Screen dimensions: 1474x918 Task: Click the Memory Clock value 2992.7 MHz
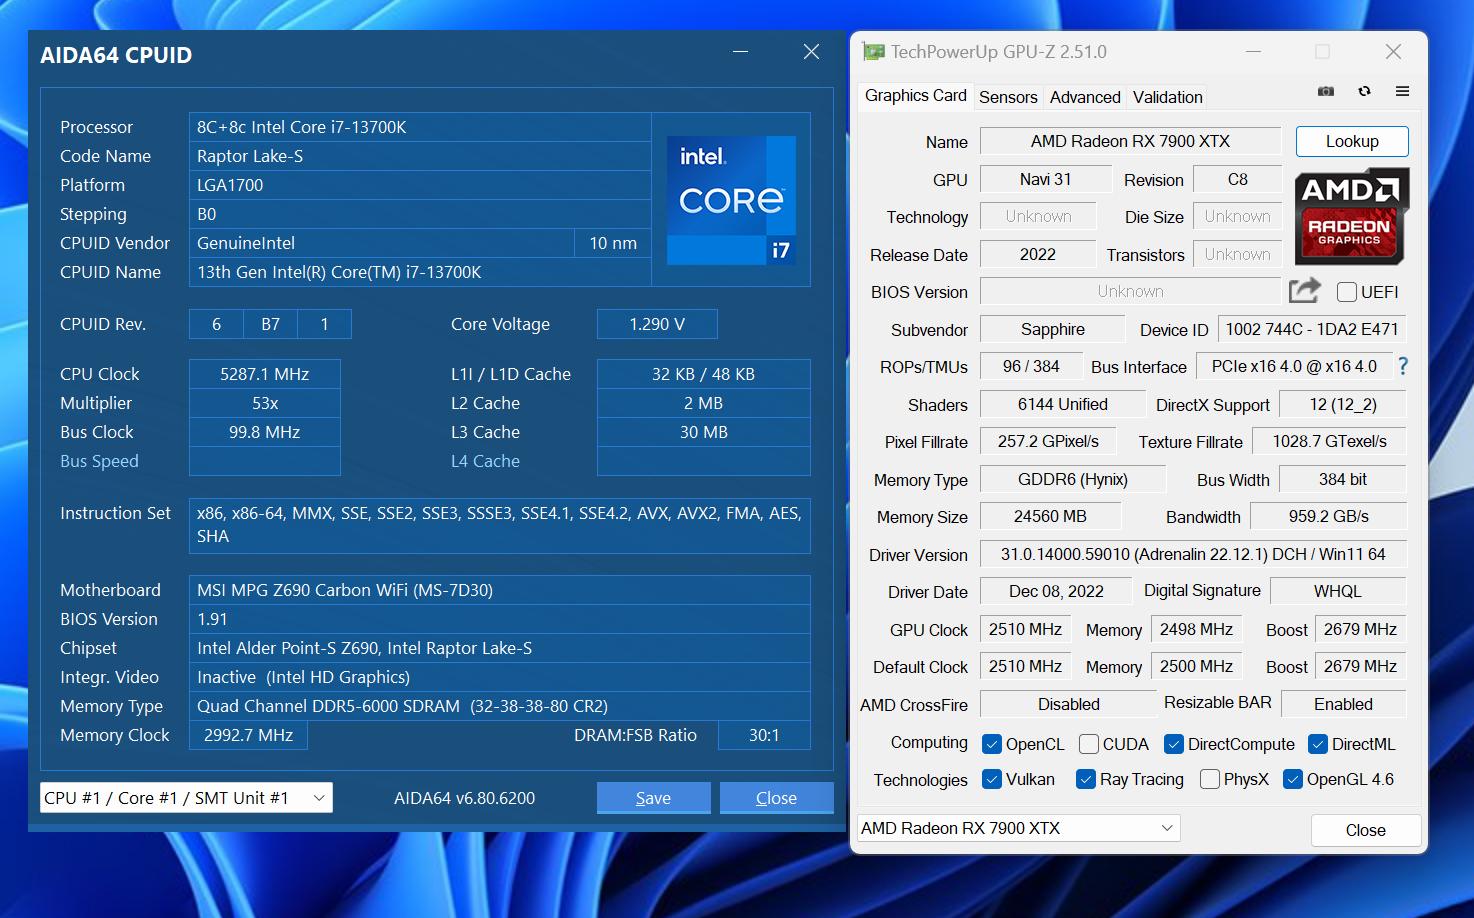(248, 735)
